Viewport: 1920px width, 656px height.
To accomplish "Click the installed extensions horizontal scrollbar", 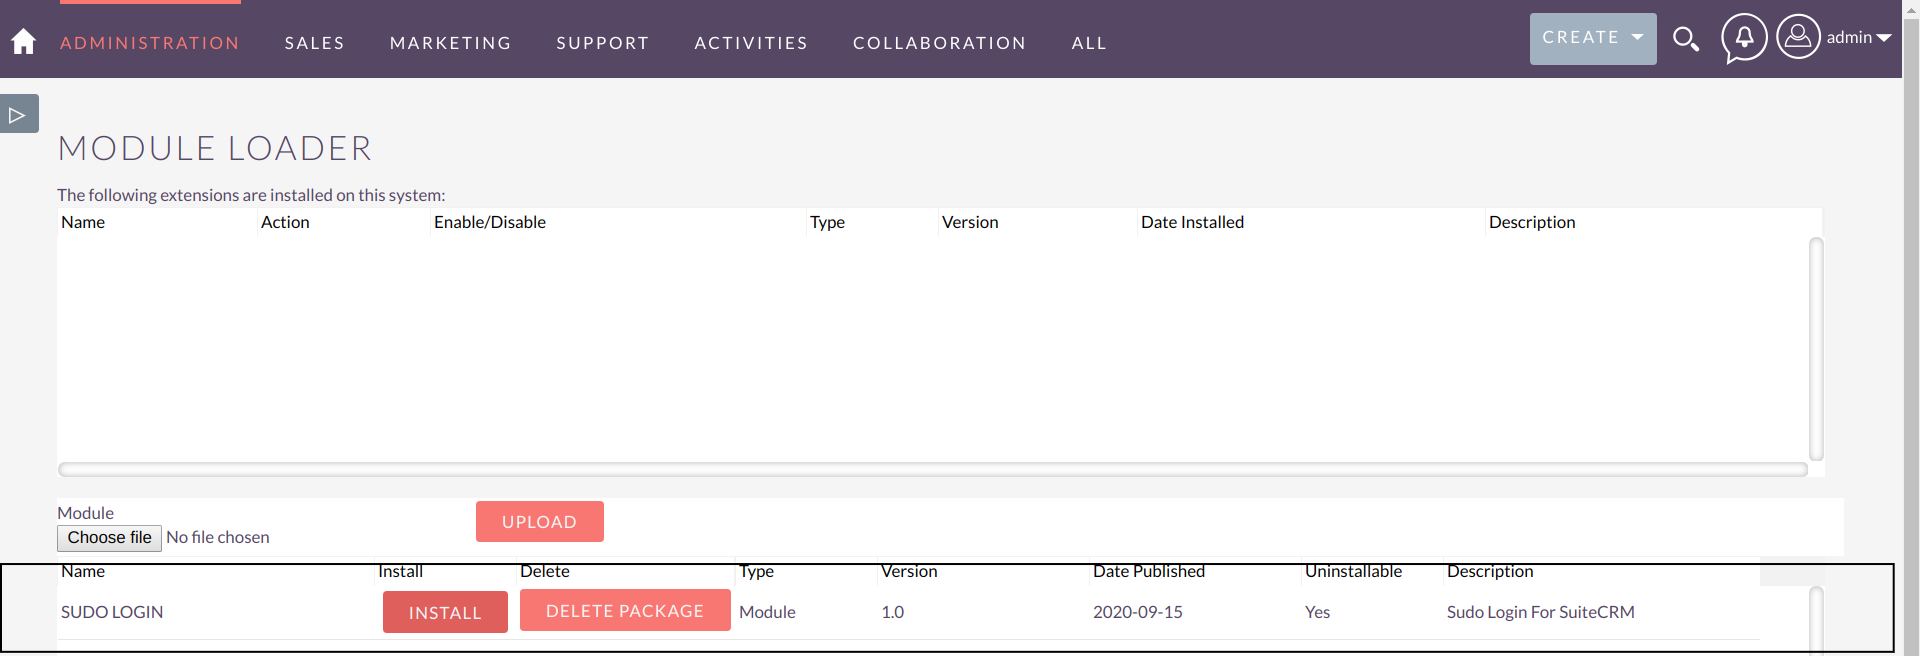I will click(933, 469).
